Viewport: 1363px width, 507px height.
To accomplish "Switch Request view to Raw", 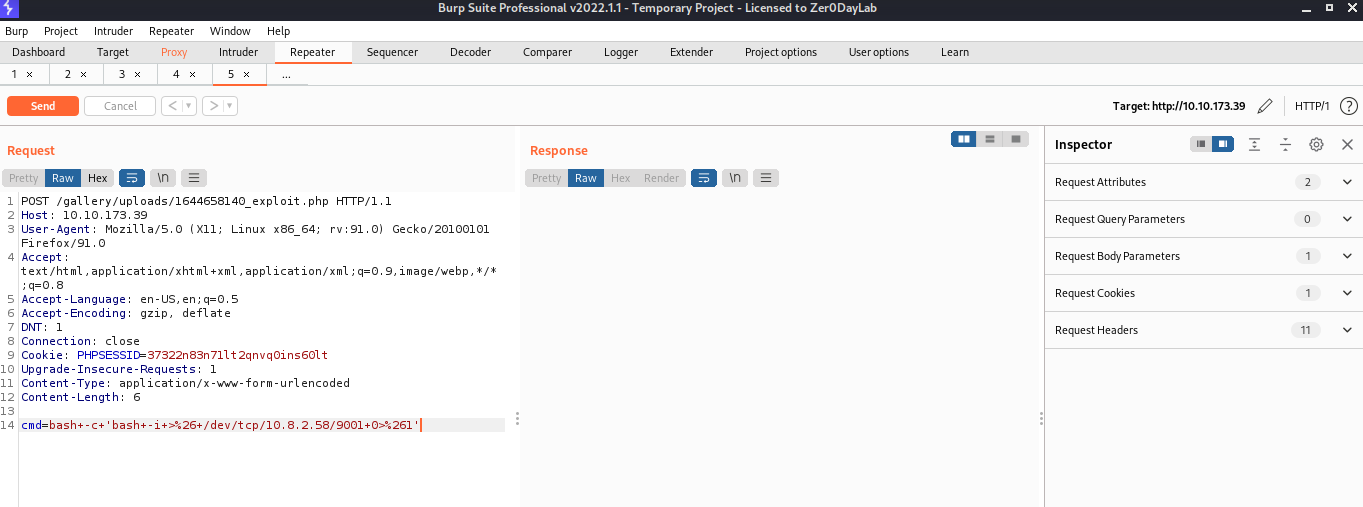I will (x=63, y=178).
